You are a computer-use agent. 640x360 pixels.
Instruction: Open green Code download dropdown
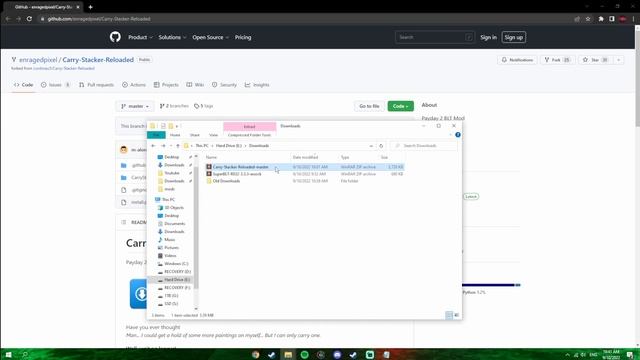tap(400, 106)
